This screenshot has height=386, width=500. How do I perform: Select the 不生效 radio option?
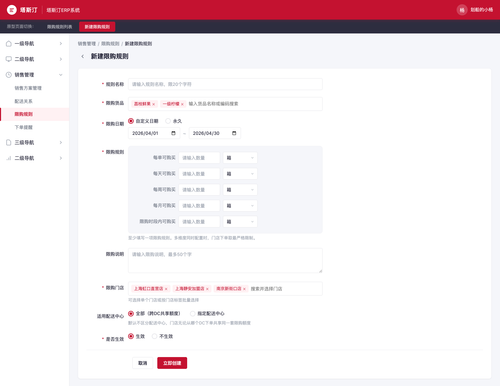click(x=154, y=336)
